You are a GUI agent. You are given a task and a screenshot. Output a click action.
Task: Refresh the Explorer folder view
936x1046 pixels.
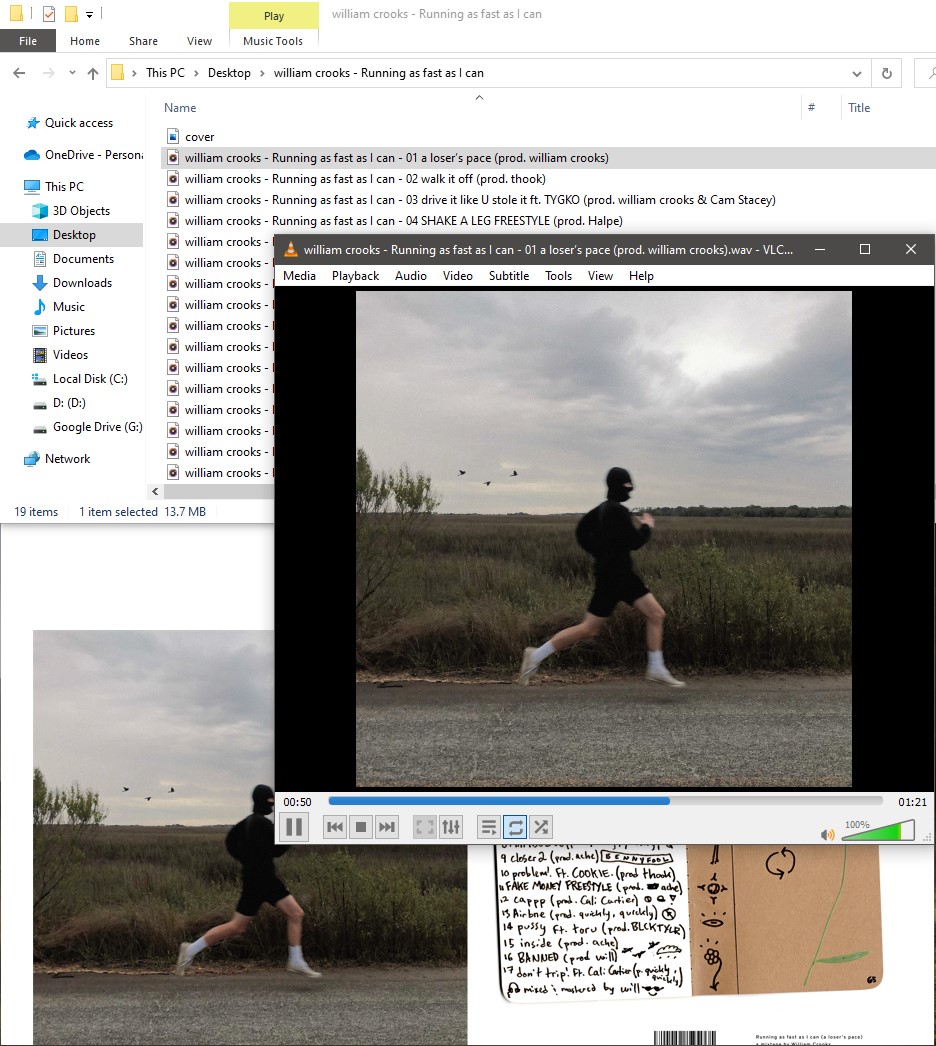click(887, 73)
